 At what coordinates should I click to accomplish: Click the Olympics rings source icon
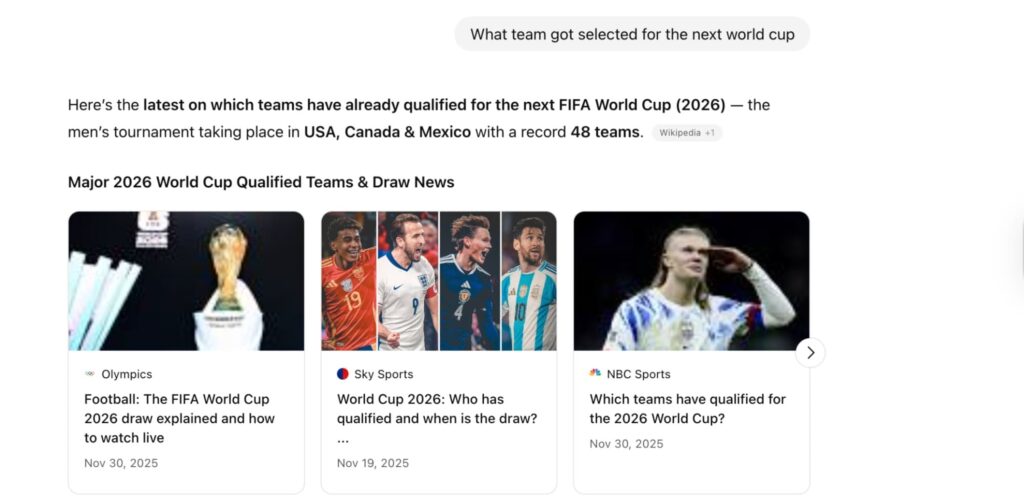pyautogui.click(x=90, y=374)
